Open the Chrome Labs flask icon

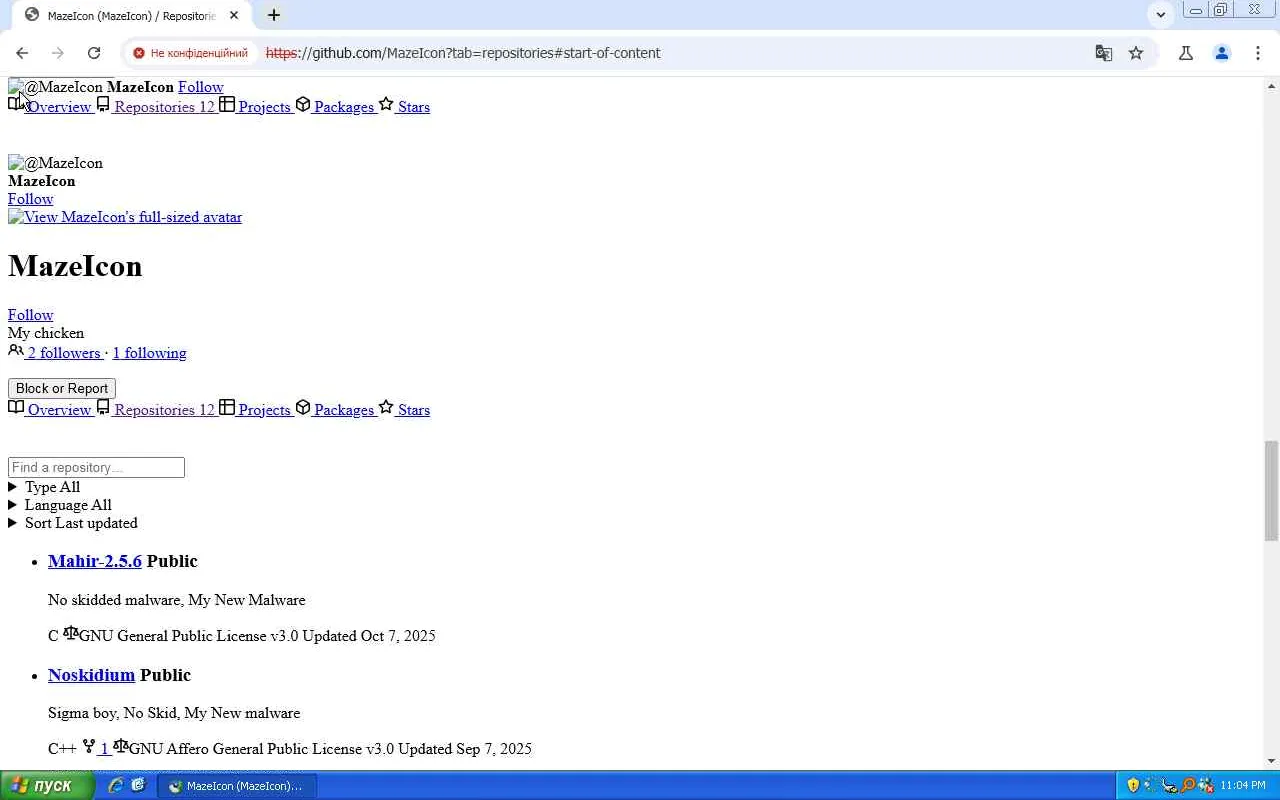tap(1186, 53)
